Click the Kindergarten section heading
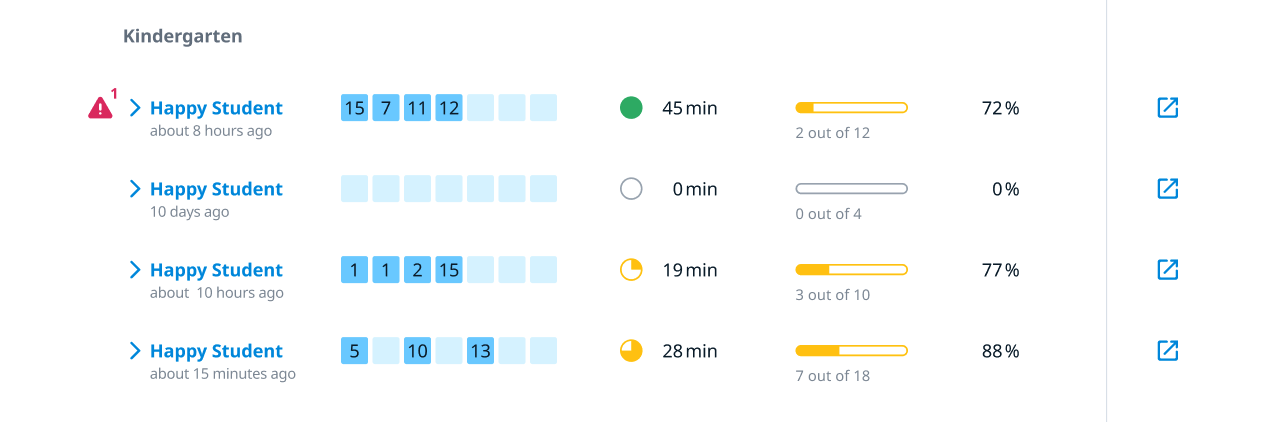Viewport: 1268px width, 422px height. coord(182,36)
